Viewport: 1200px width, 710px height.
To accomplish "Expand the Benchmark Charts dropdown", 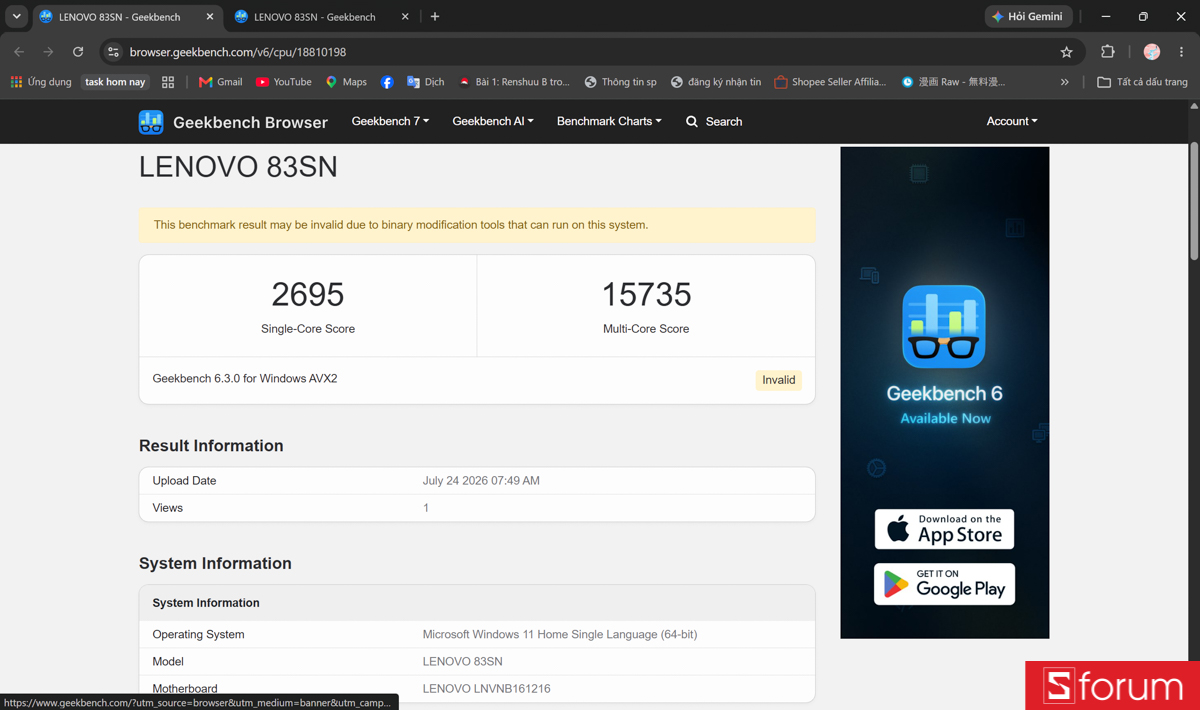I will (609, 121).
